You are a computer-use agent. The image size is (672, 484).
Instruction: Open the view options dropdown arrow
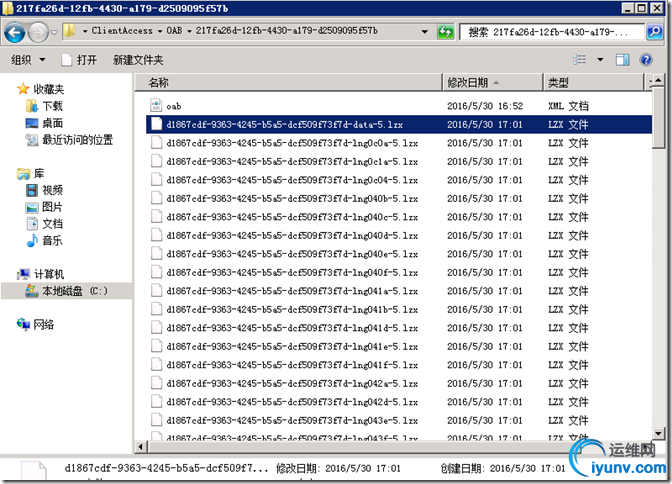pos(600,60)
